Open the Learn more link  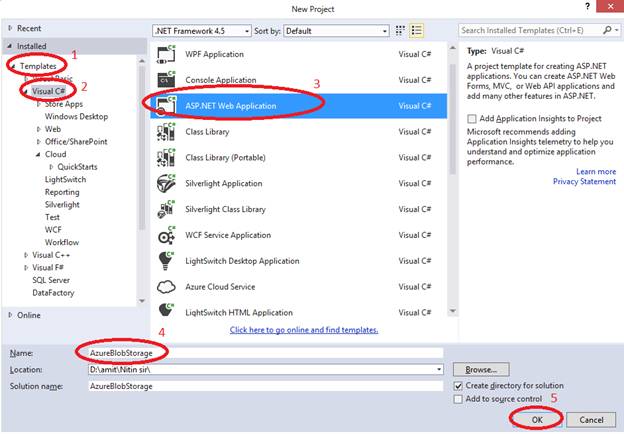pyautogui.click(x=596, y=171)
